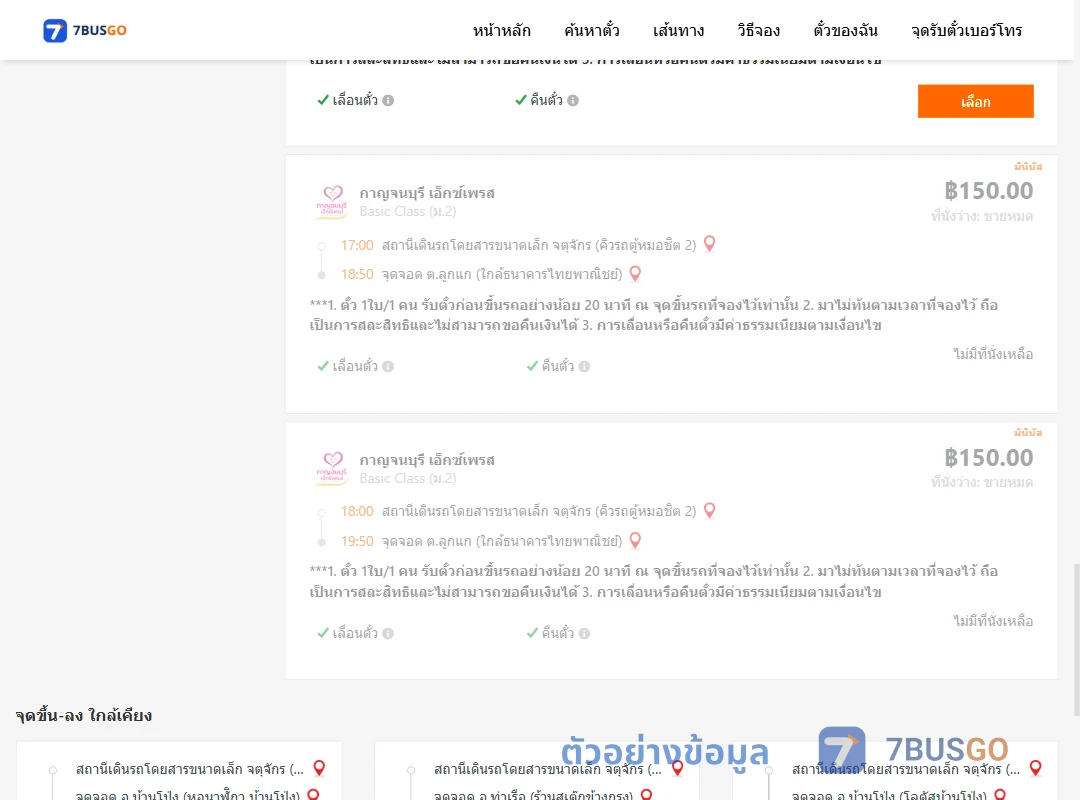1080x800 pixels.
Task: Click the orange เลือก button
Action: (975, 101)
